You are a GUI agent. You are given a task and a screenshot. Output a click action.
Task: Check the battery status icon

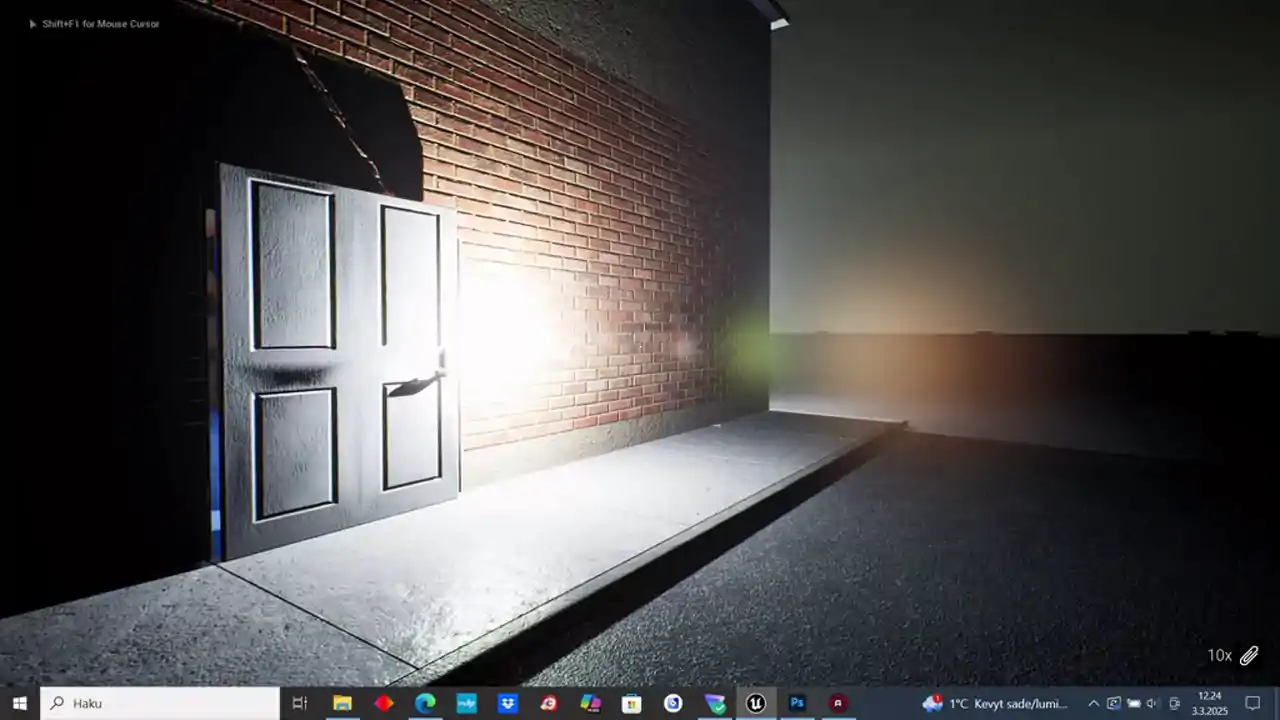(x=1133, y=703)
